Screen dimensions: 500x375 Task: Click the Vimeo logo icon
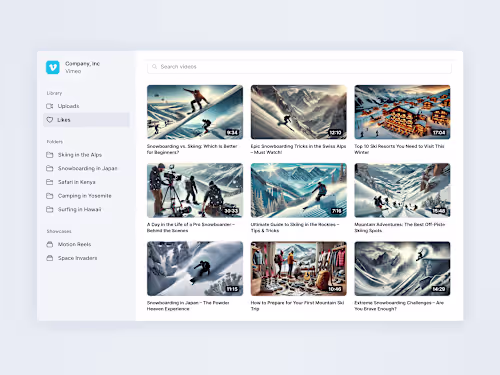pyautogui.click(x=53, y=67)
